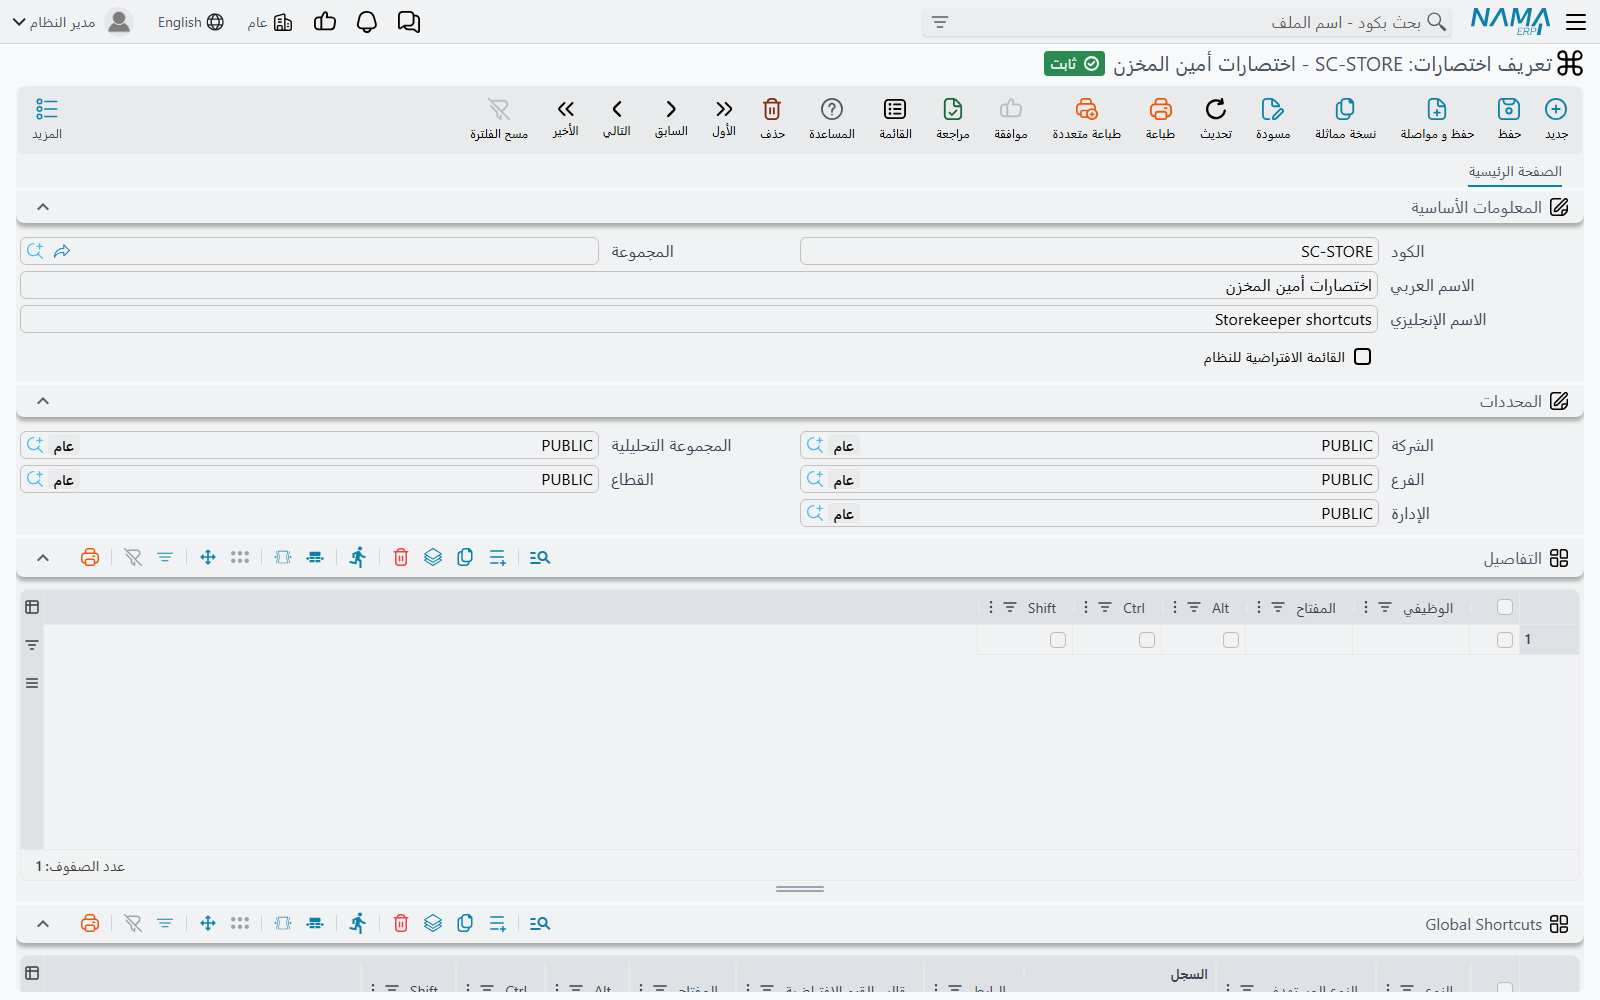
Task: Click the notifications bell icon in header
Action: (367, 22)
